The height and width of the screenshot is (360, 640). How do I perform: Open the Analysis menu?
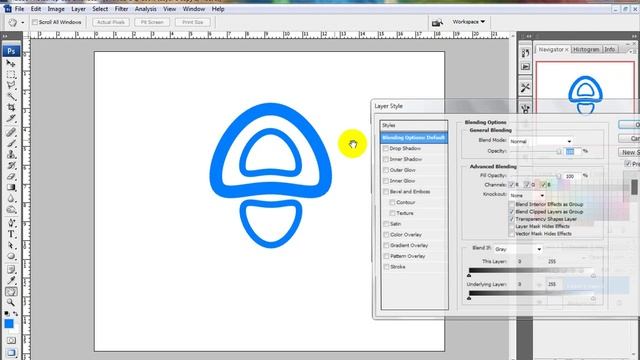point(145,9)
